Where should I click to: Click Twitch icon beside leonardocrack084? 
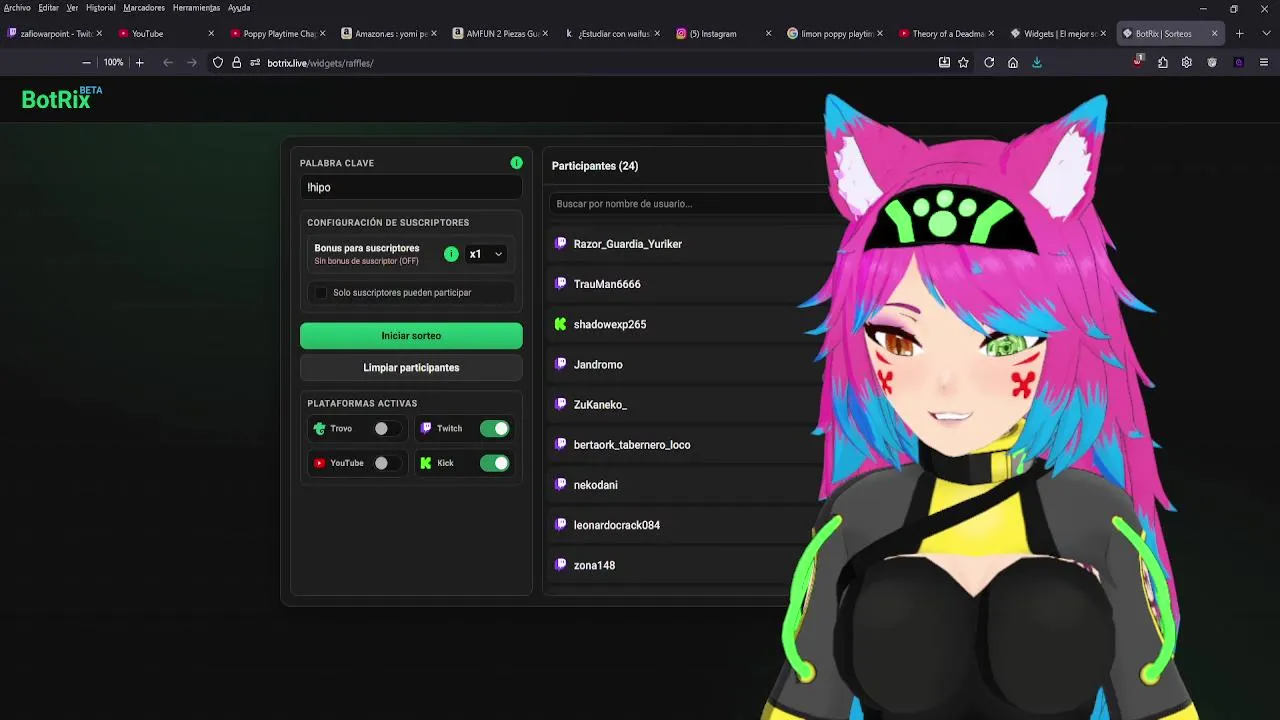(561, 524)
